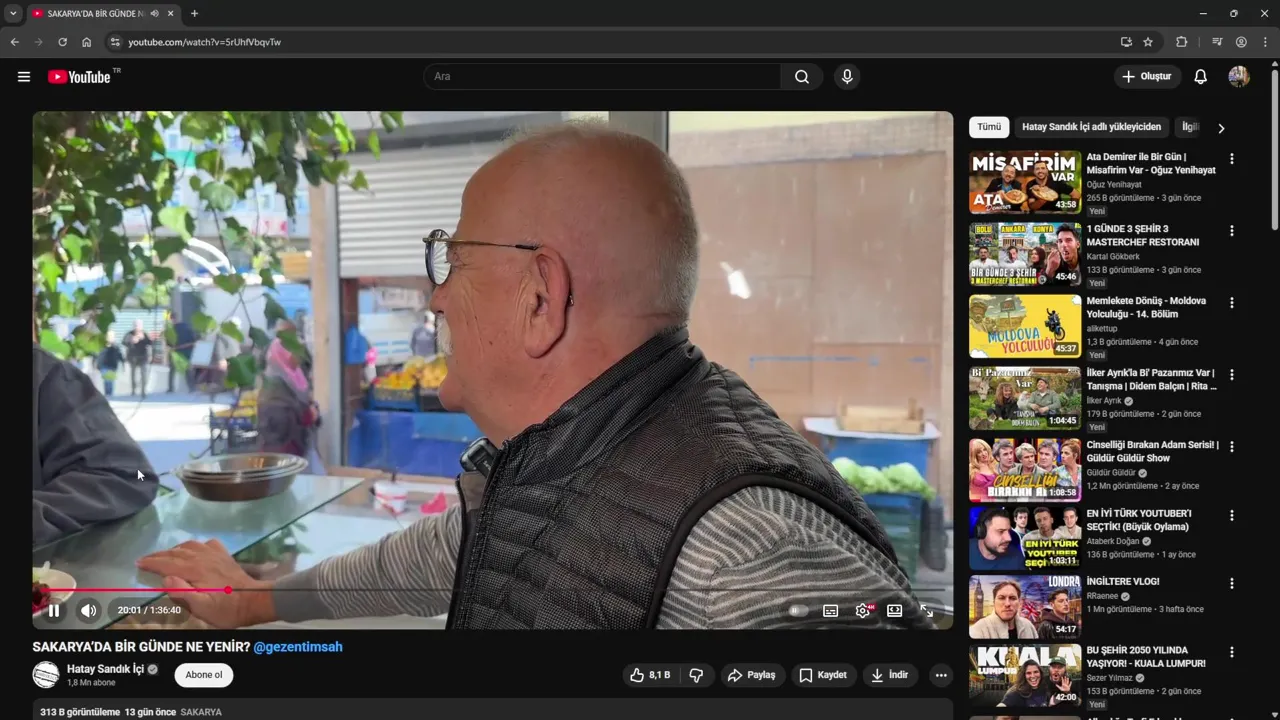Mute the video volume
This screenshot has height=720, width=1280.
(x=89, y=610)
